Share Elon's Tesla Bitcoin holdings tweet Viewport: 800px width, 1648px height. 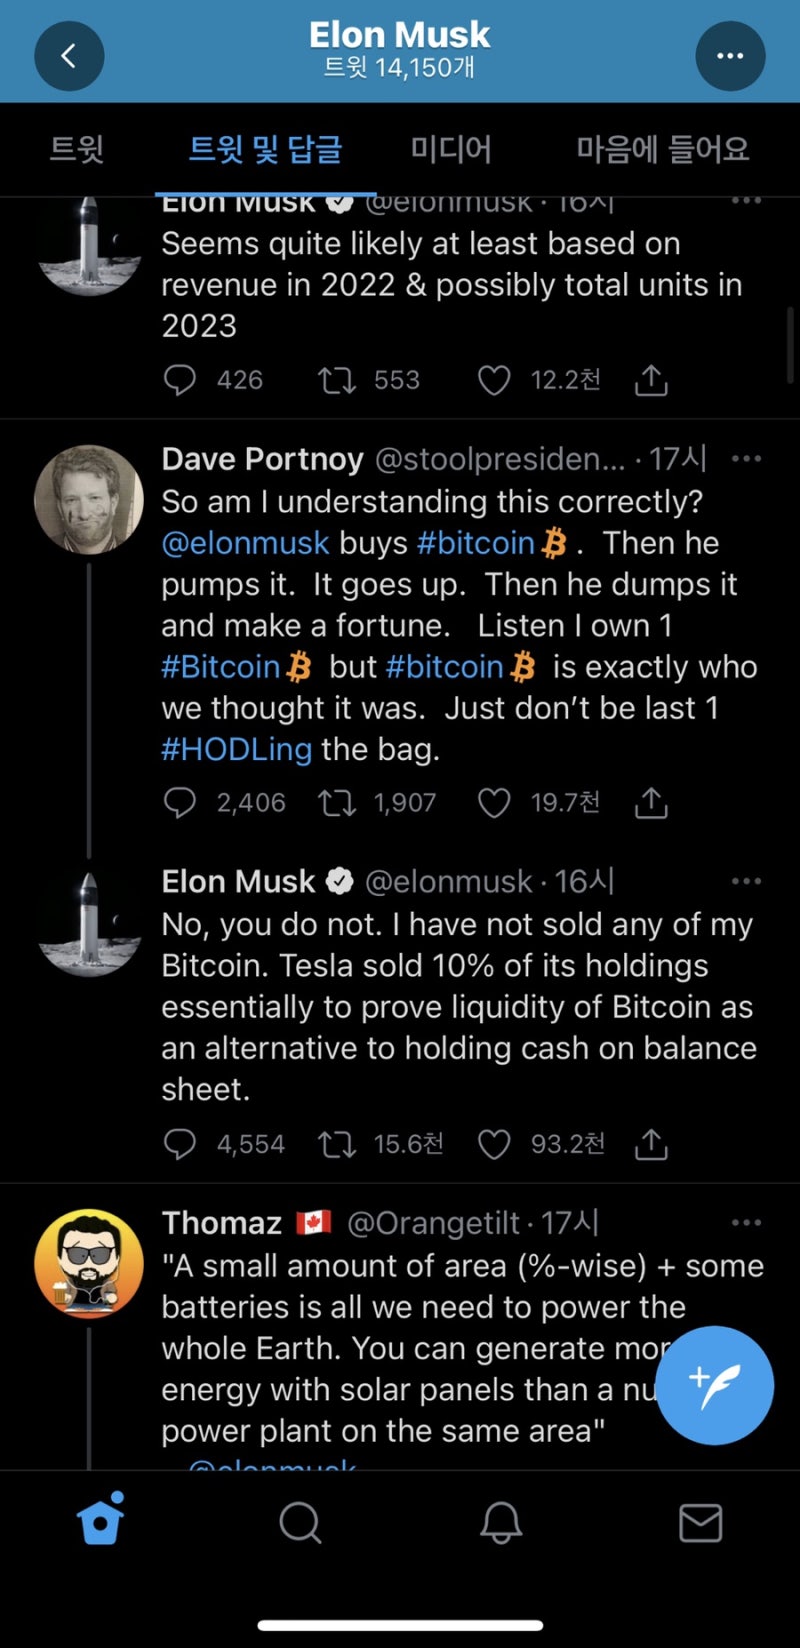coord(651,1144)
